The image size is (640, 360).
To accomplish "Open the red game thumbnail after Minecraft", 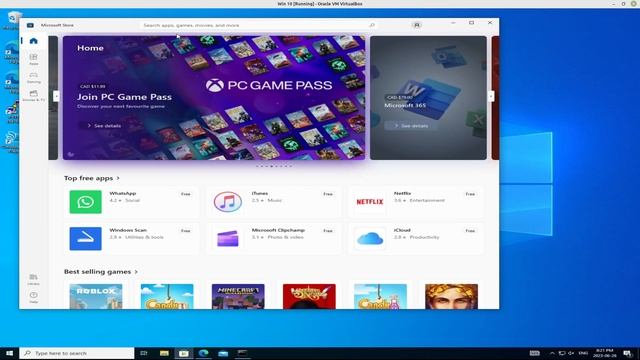I will (309, 296).
